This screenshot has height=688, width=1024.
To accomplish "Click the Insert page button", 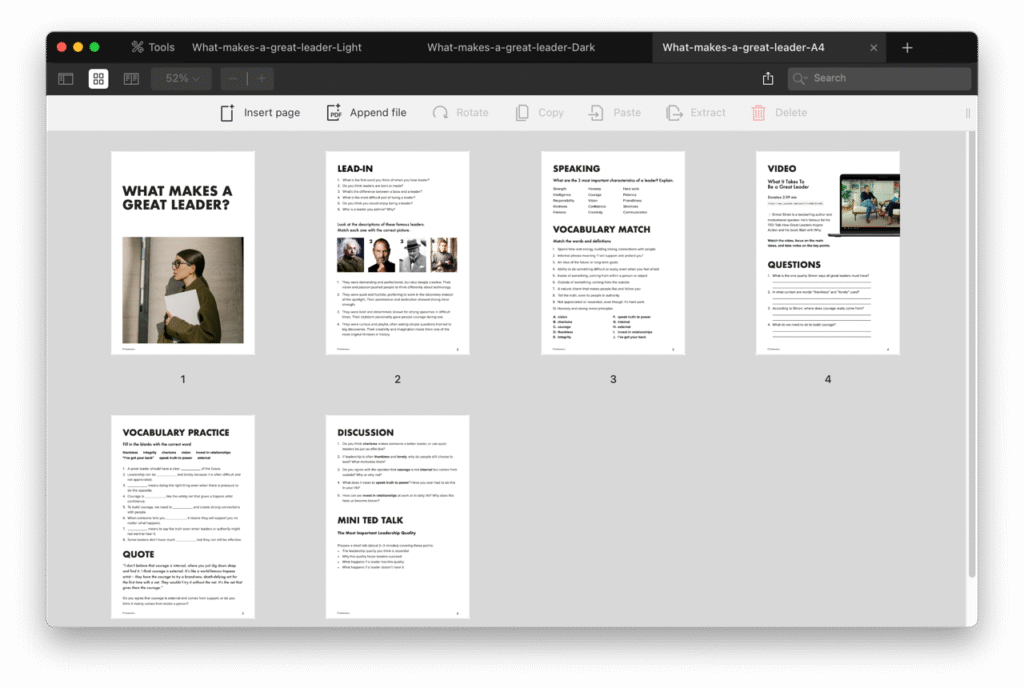I will coord(260,113).
